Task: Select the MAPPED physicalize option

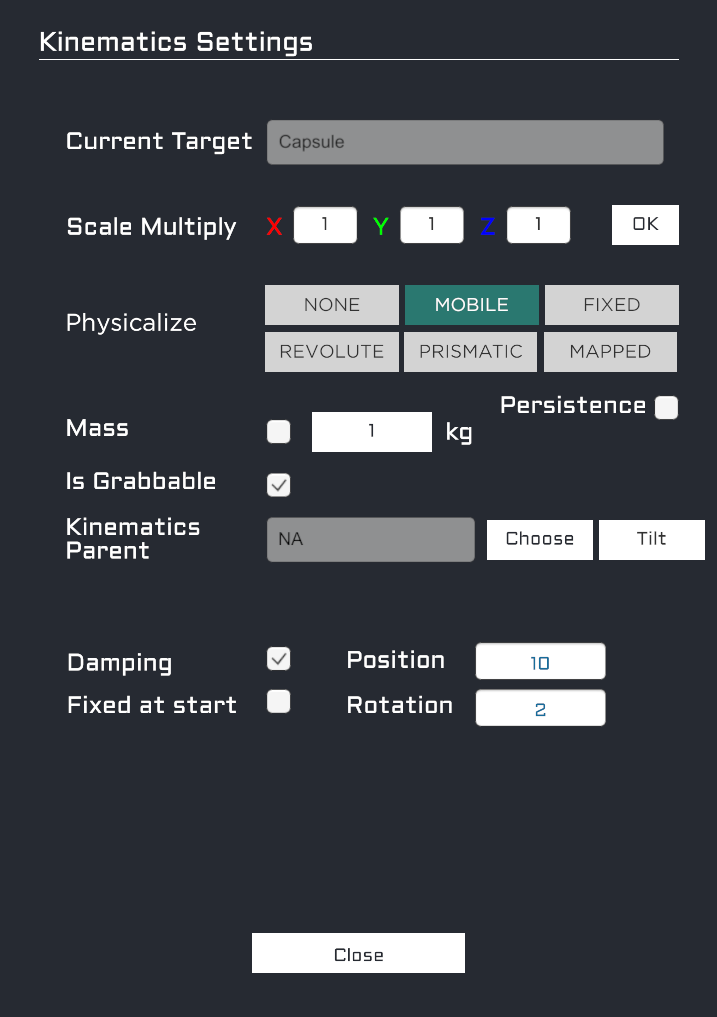Action: point(610,352)
